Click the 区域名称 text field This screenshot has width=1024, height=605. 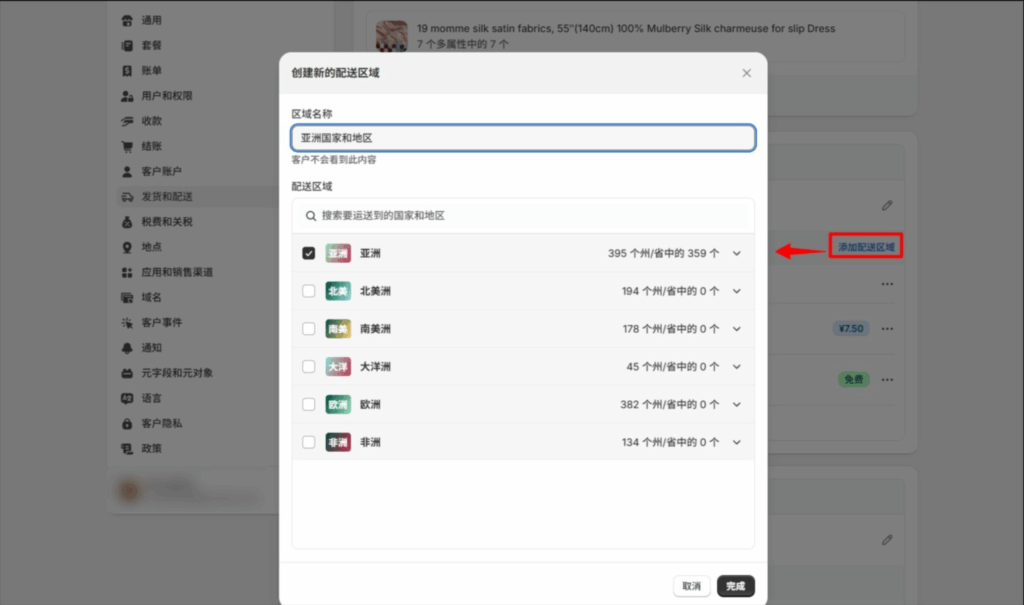click(x=523, y=138)
